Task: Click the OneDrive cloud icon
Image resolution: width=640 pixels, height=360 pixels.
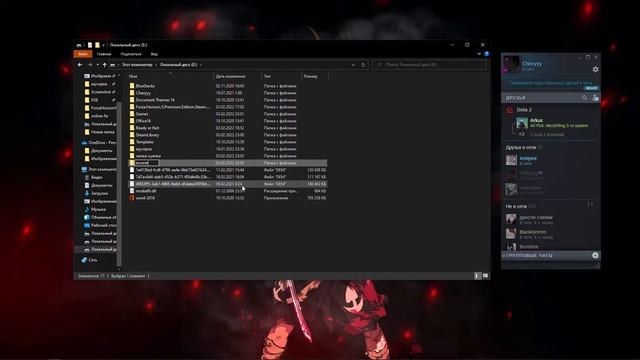Action: 84,142
